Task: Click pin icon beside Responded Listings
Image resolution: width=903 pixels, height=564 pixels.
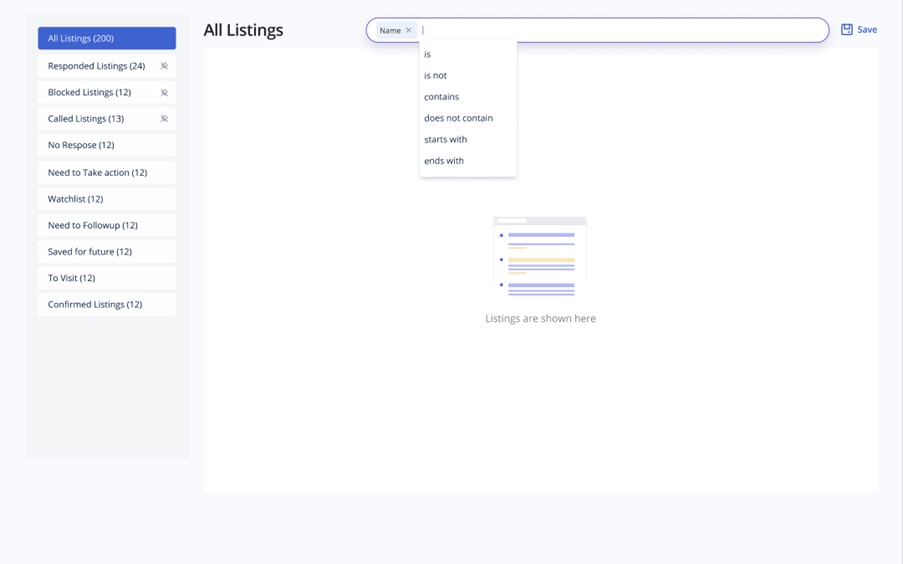Action: [x=164, y=66]
